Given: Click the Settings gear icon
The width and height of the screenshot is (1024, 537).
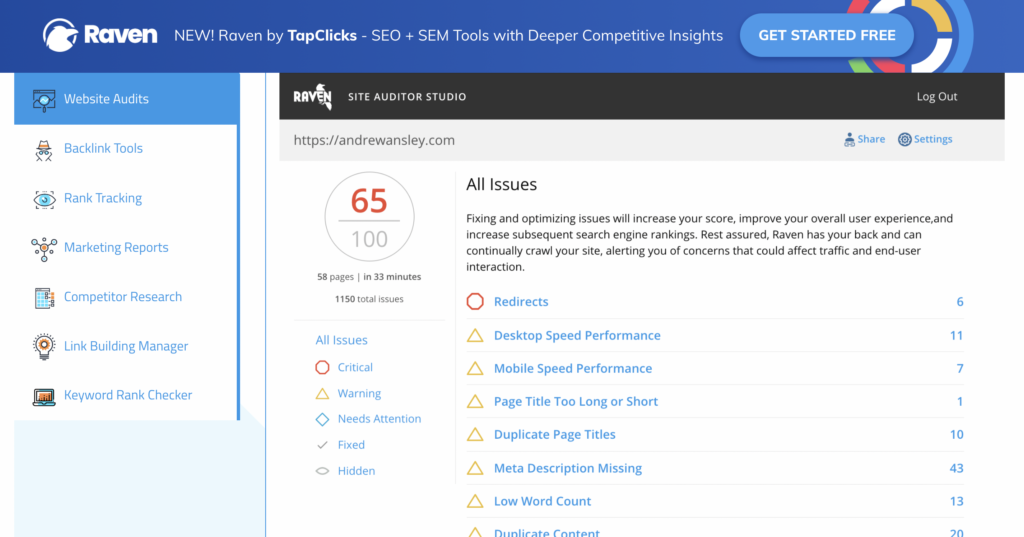Looking at the screenshot, I should pos(904,139).
